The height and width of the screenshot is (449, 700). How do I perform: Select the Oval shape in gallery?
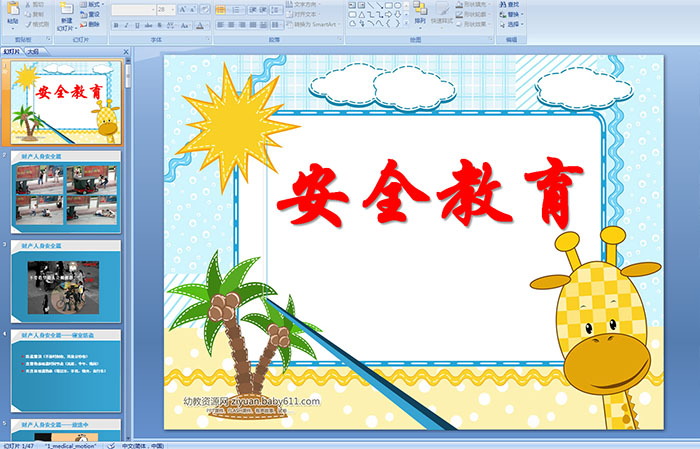[397, 5]
